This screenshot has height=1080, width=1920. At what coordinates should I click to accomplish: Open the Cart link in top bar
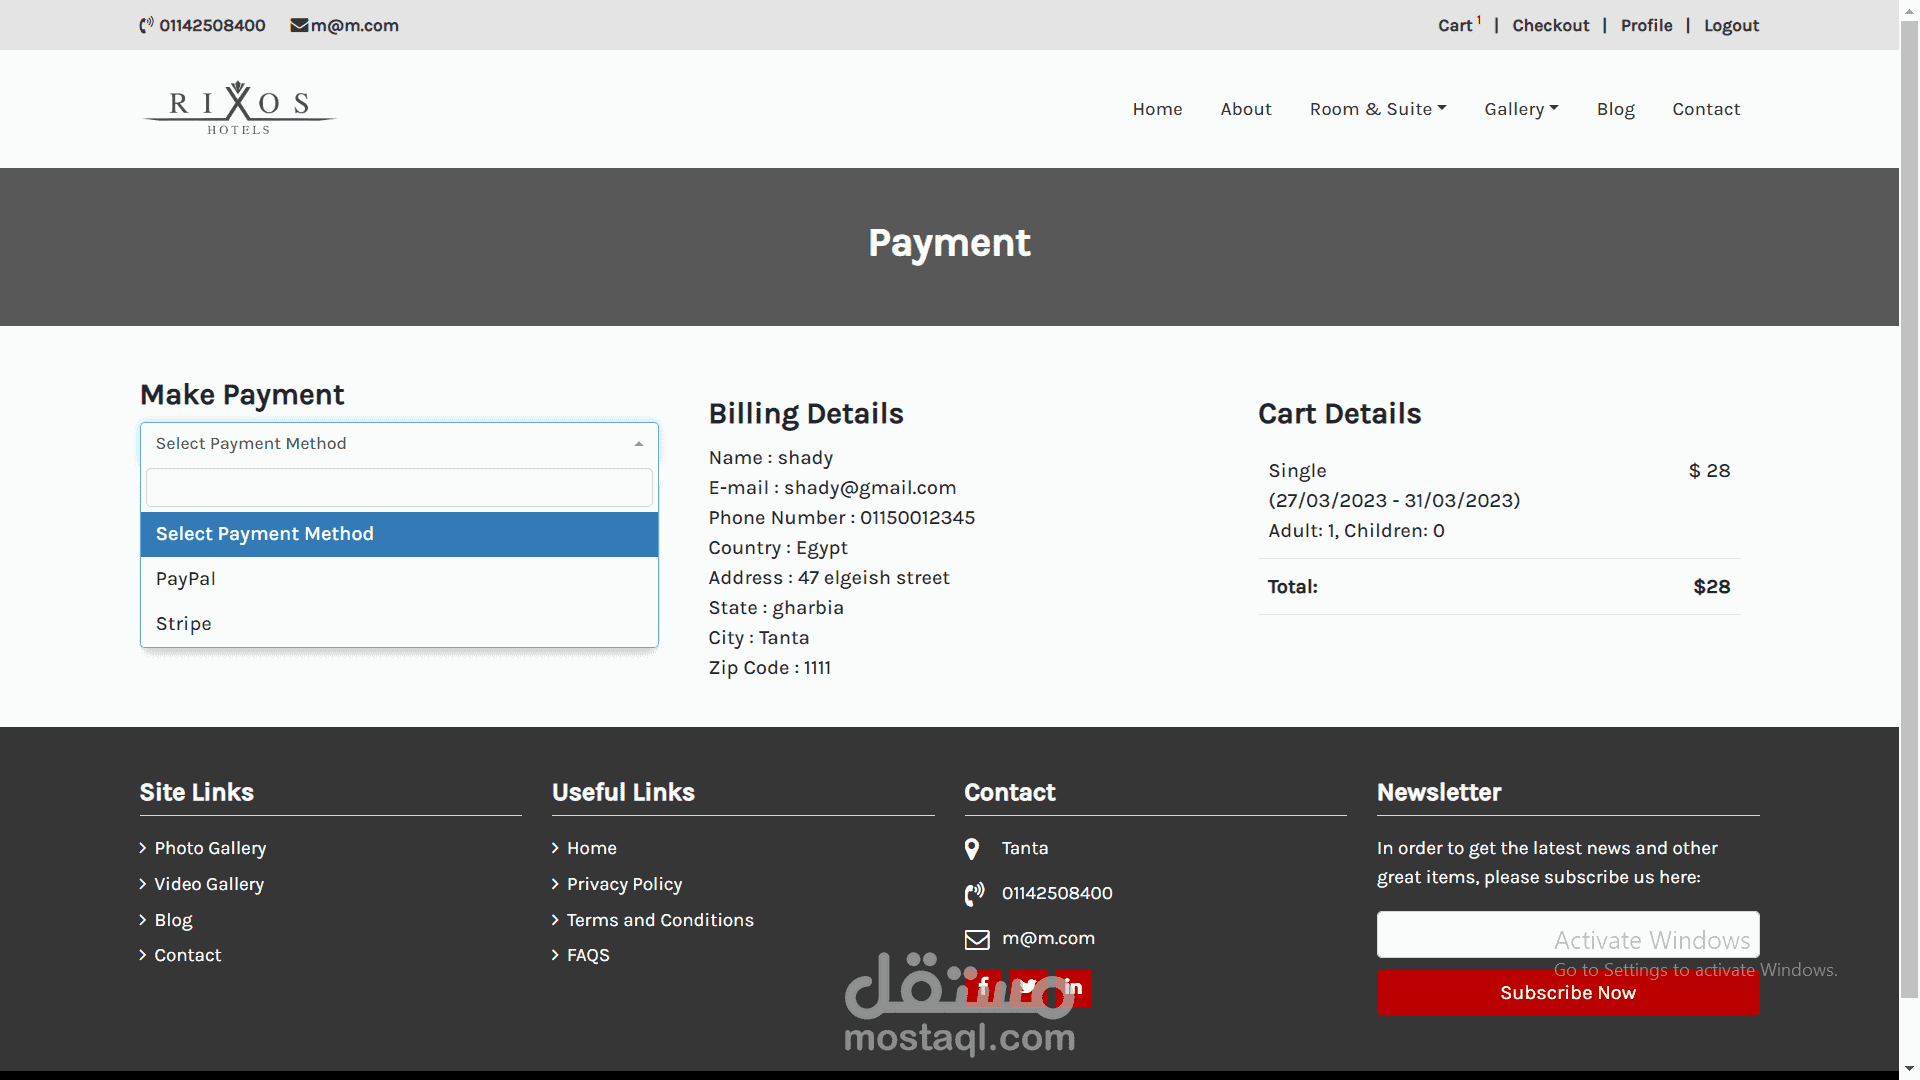1454,26
